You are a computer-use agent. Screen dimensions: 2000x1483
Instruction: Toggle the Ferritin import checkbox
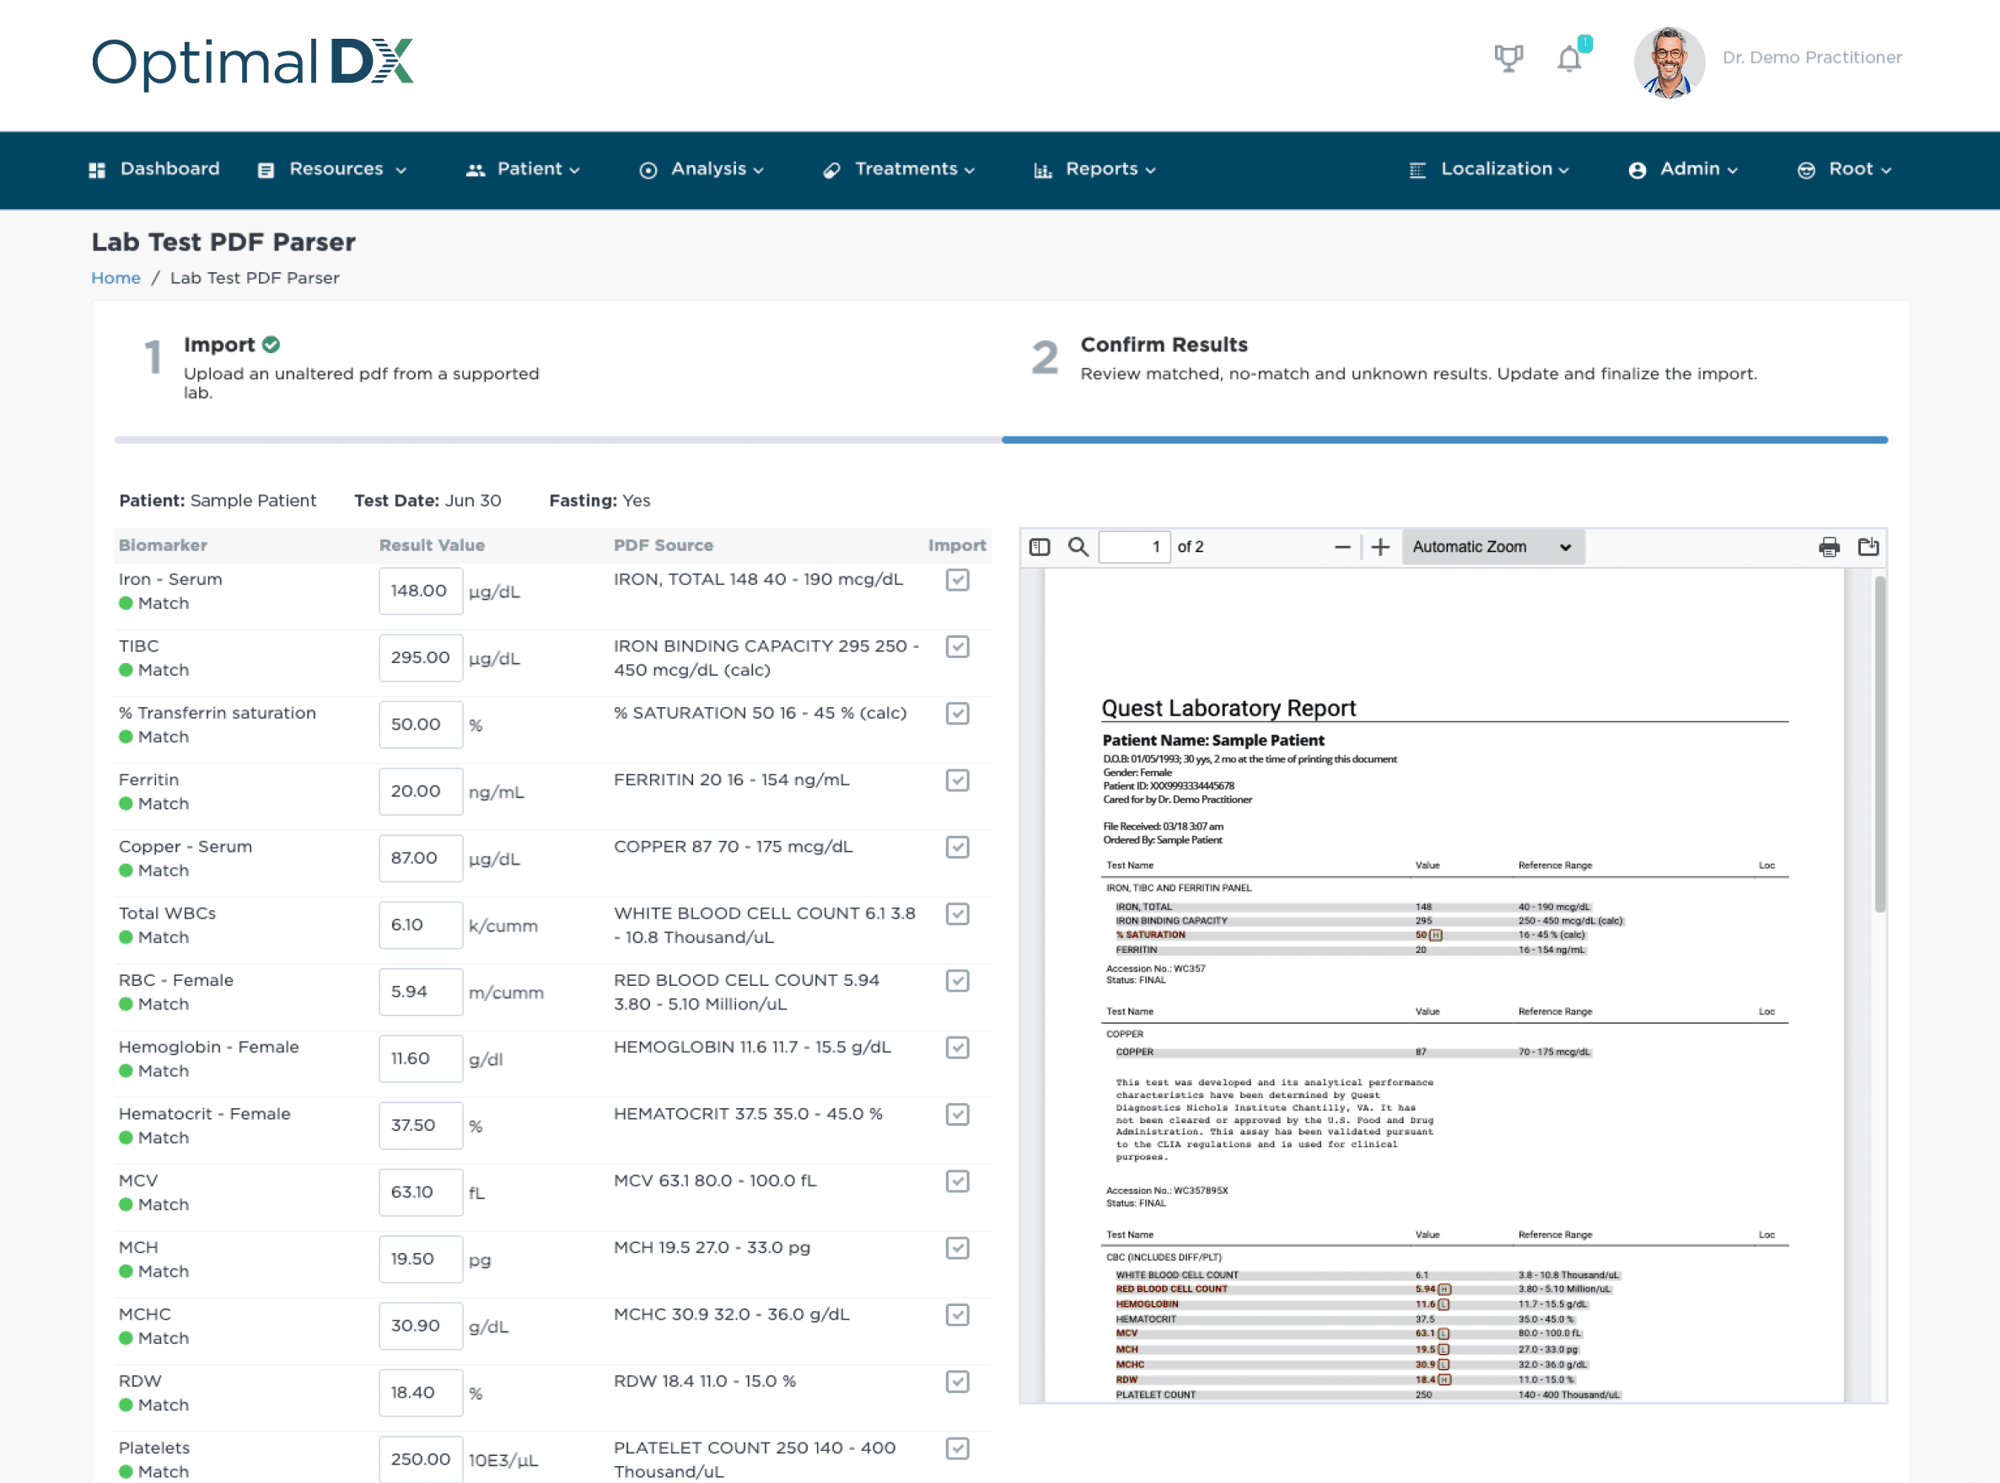point(958,780)
